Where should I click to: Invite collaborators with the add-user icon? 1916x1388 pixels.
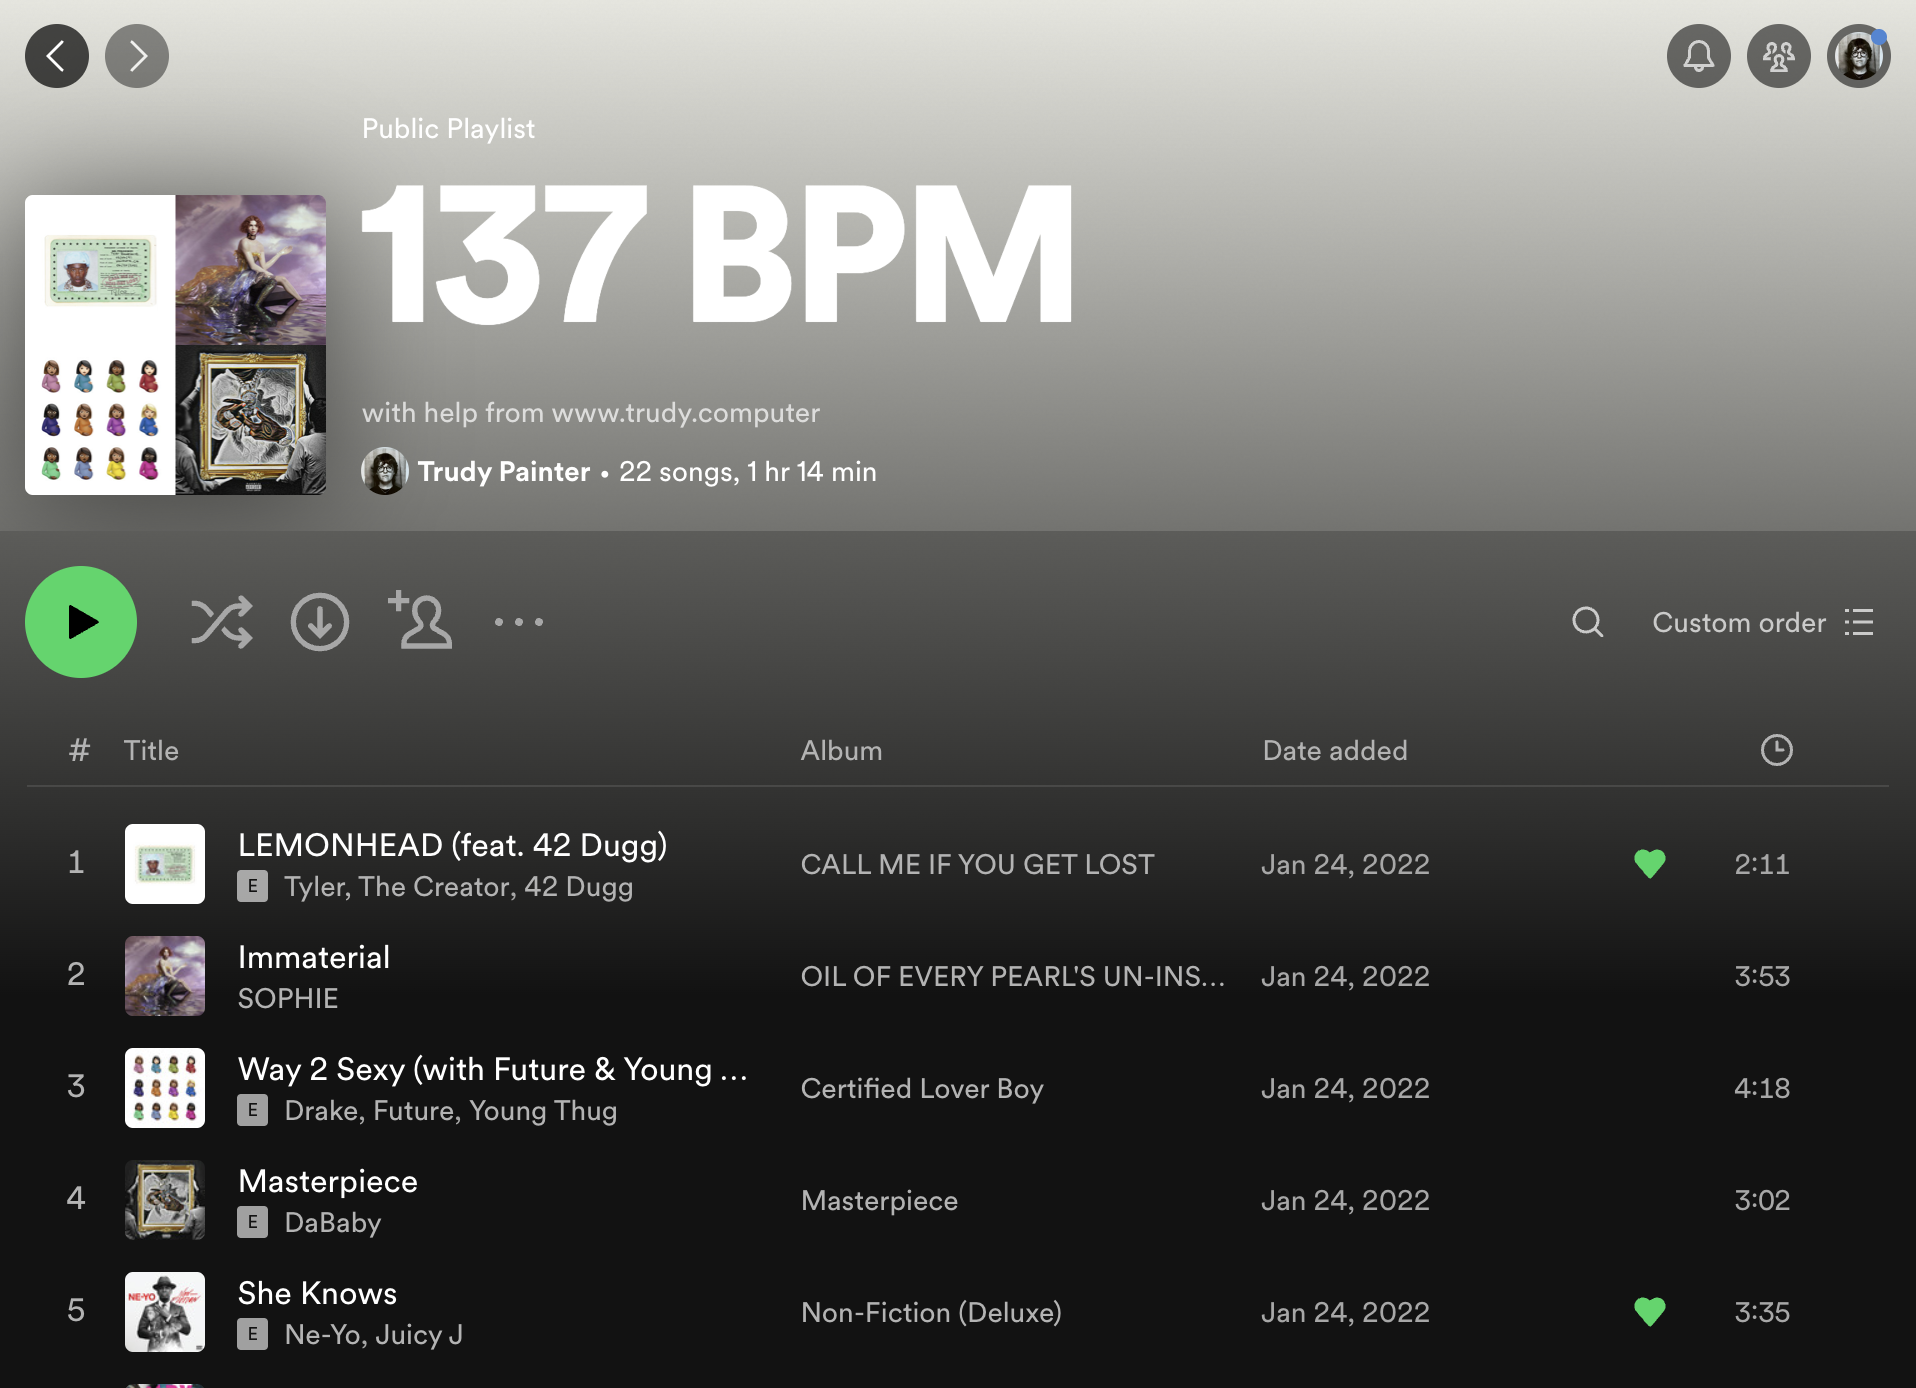420,621
